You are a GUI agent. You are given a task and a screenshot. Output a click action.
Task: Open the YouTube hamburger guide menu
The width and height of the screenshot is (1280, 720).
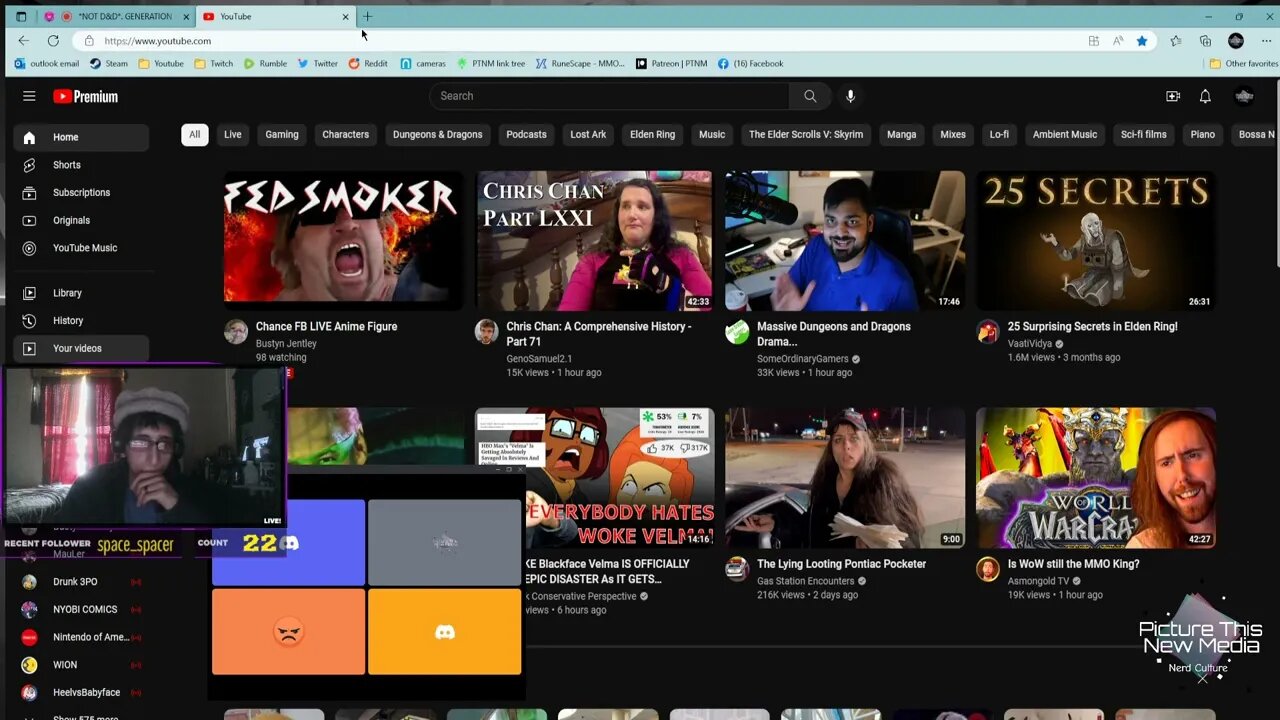coord(29,96)
